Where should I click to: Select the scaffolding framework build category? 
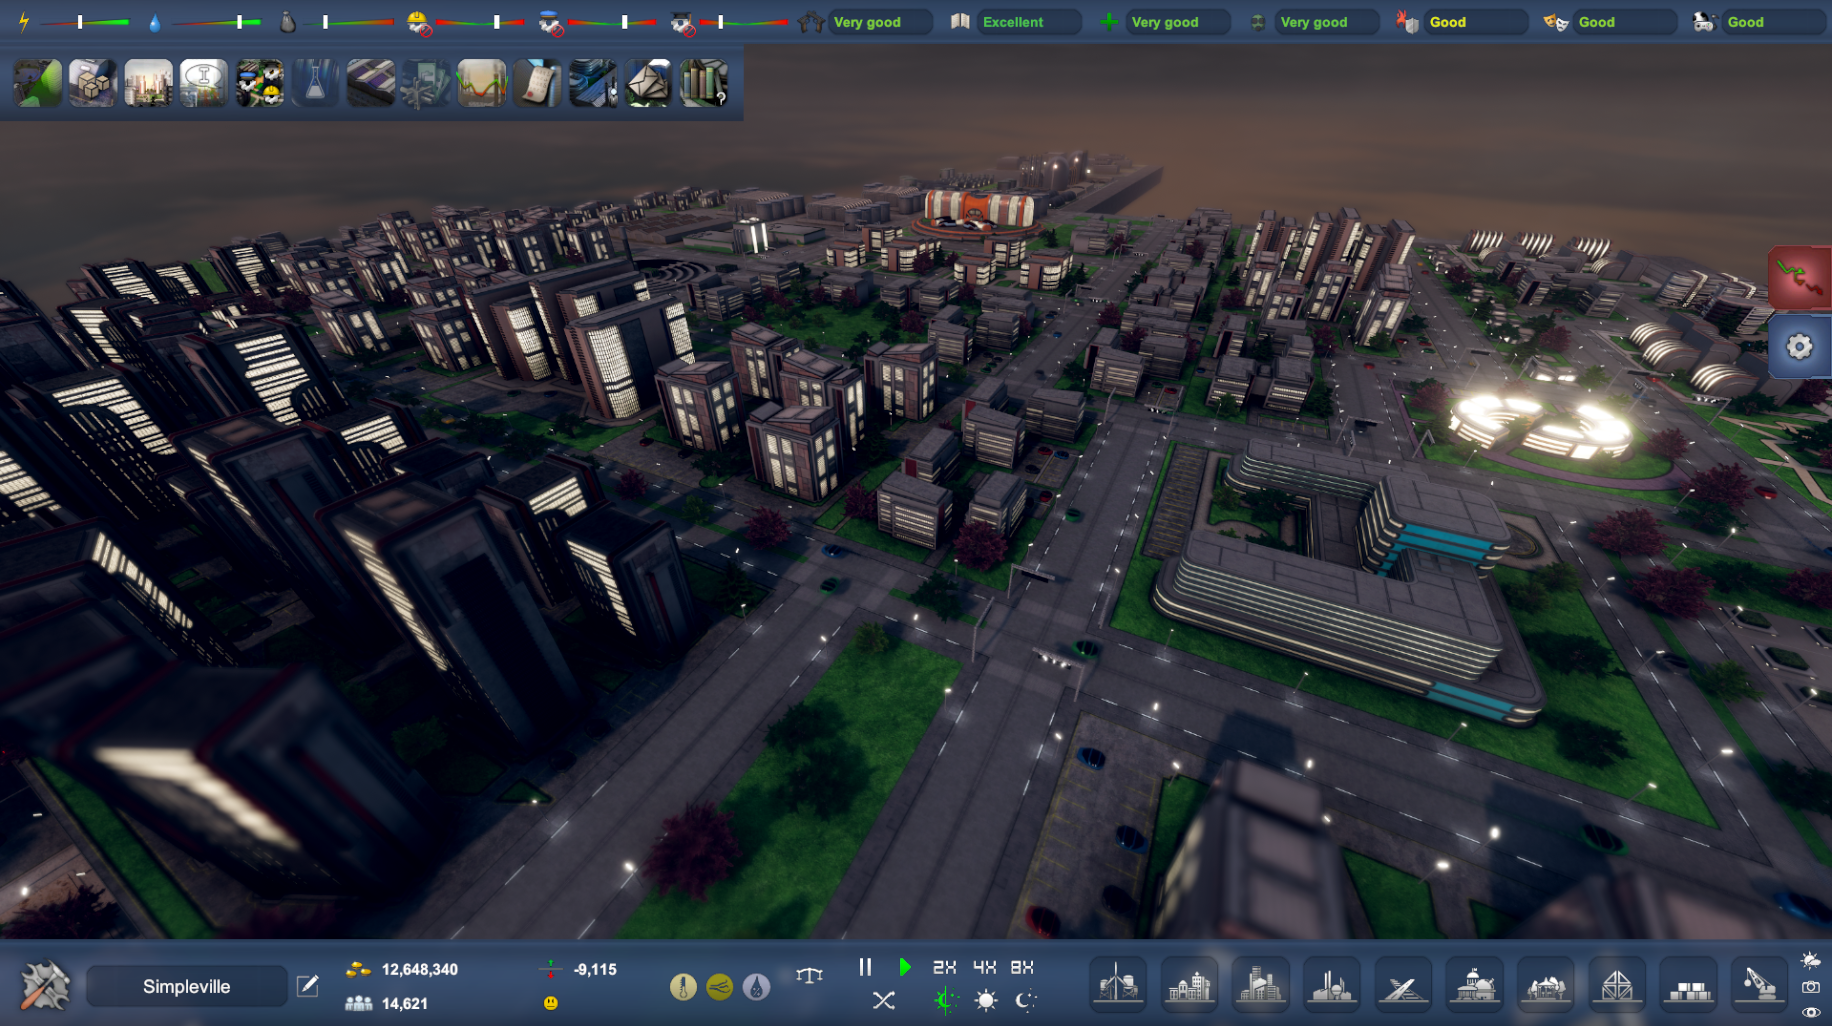click(1617, 984)
